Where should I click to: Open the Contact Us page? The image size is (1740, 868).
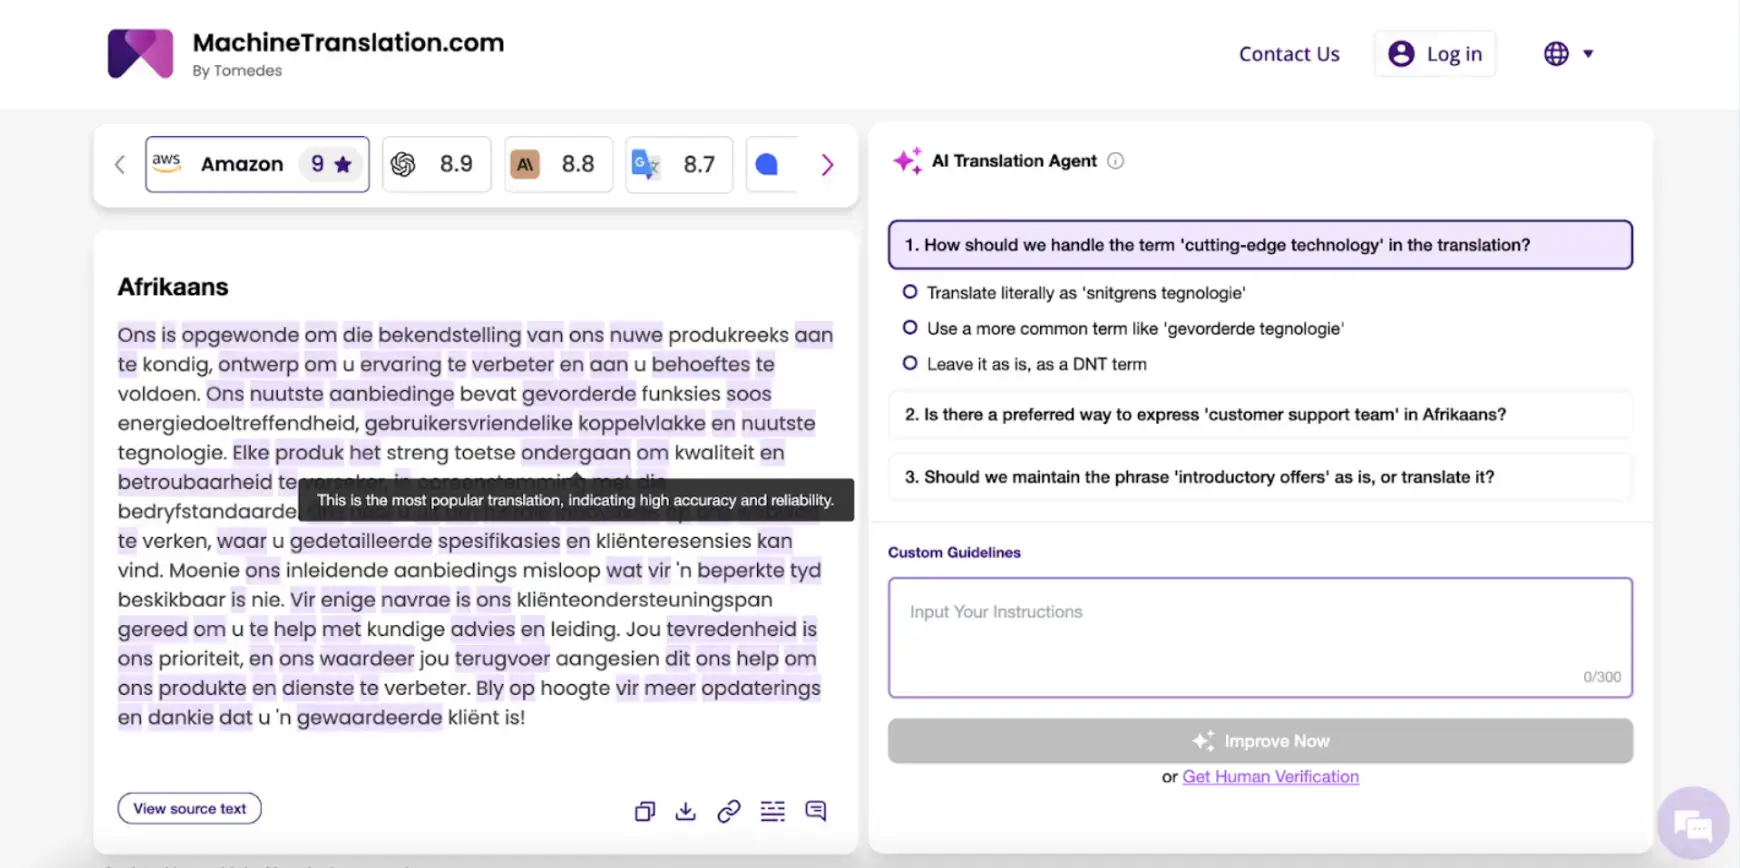coord(1289,54)
